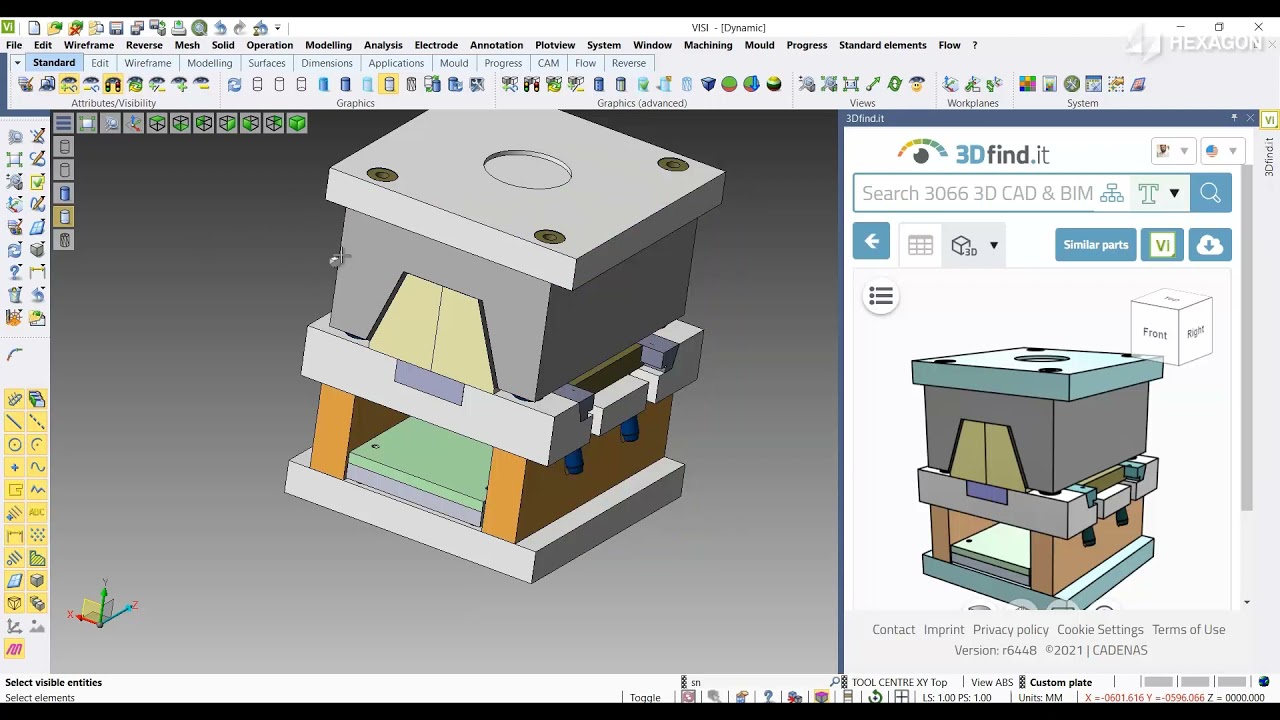This screenshot has width=1280, height=720.
Task: Click the ABC text tool
Action: 37,512
